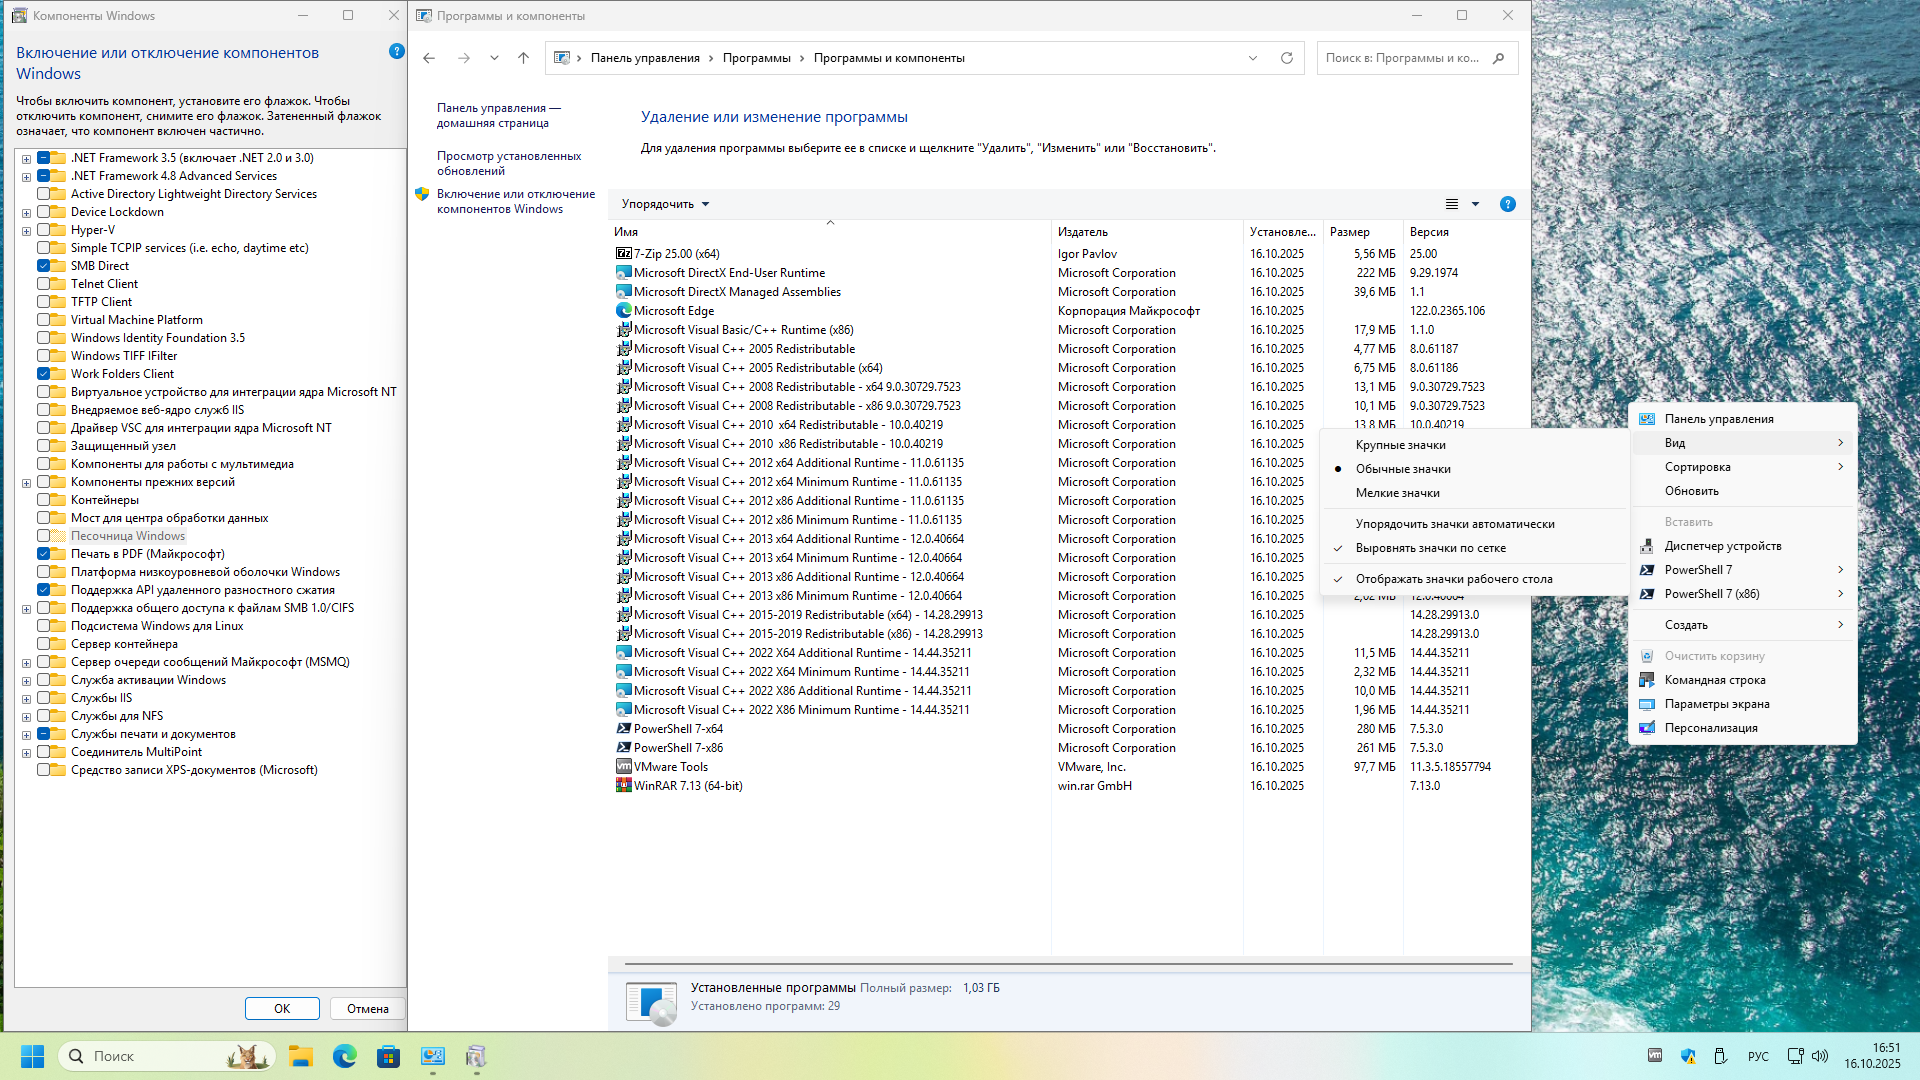
Task: Click the Programs and Features search field
Action: [1403, 58]
